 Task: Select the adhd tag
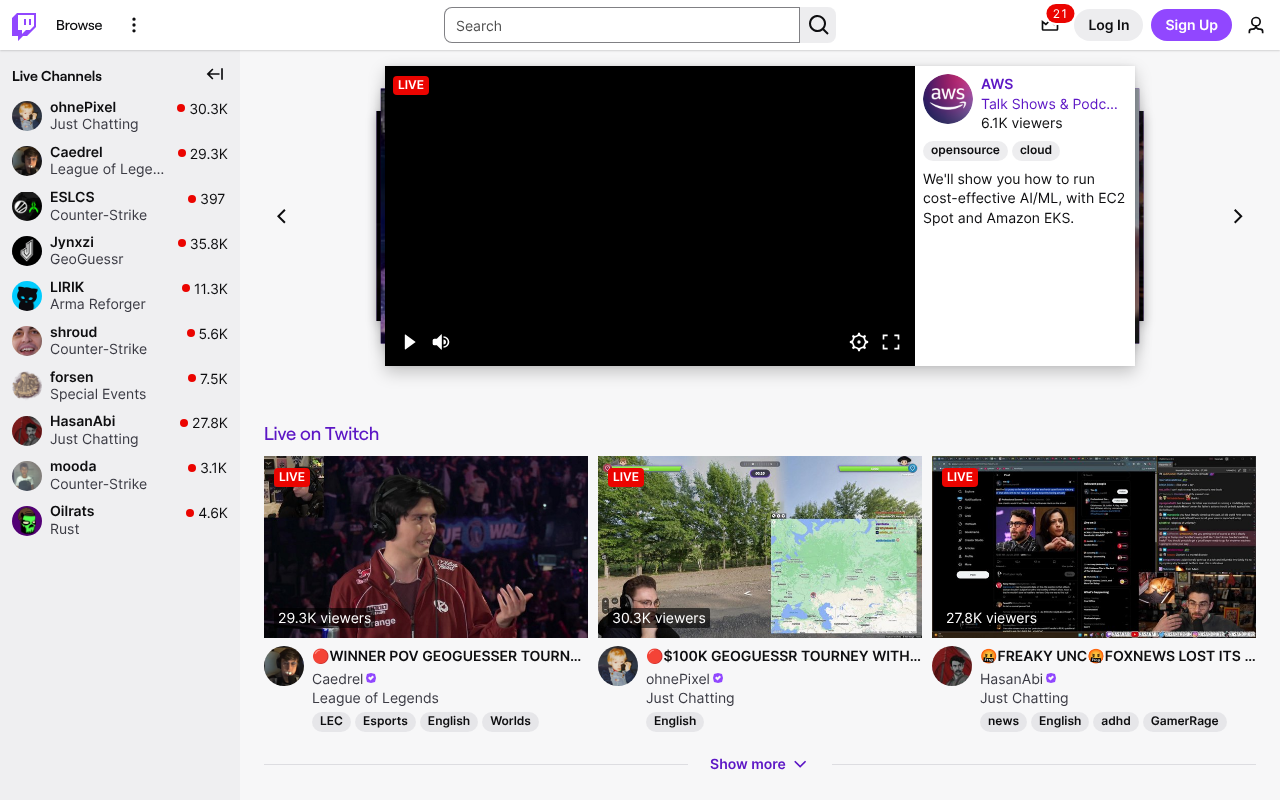tap(1116, 721)
